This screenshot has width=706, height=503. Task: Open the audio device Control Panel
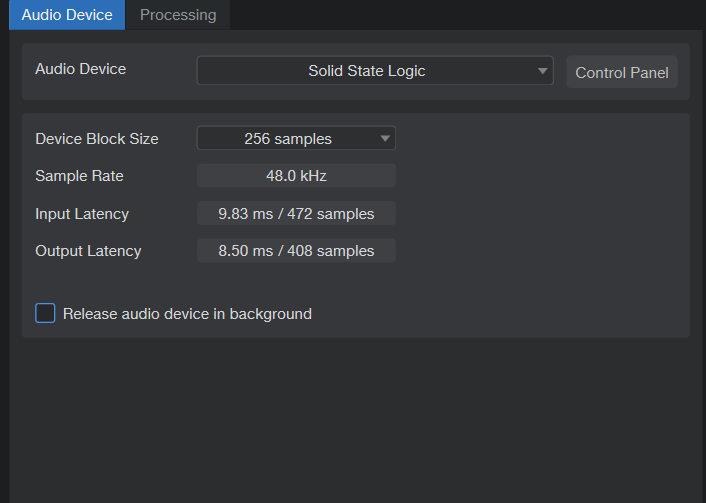pyautogui.click(x=622, y=72)
